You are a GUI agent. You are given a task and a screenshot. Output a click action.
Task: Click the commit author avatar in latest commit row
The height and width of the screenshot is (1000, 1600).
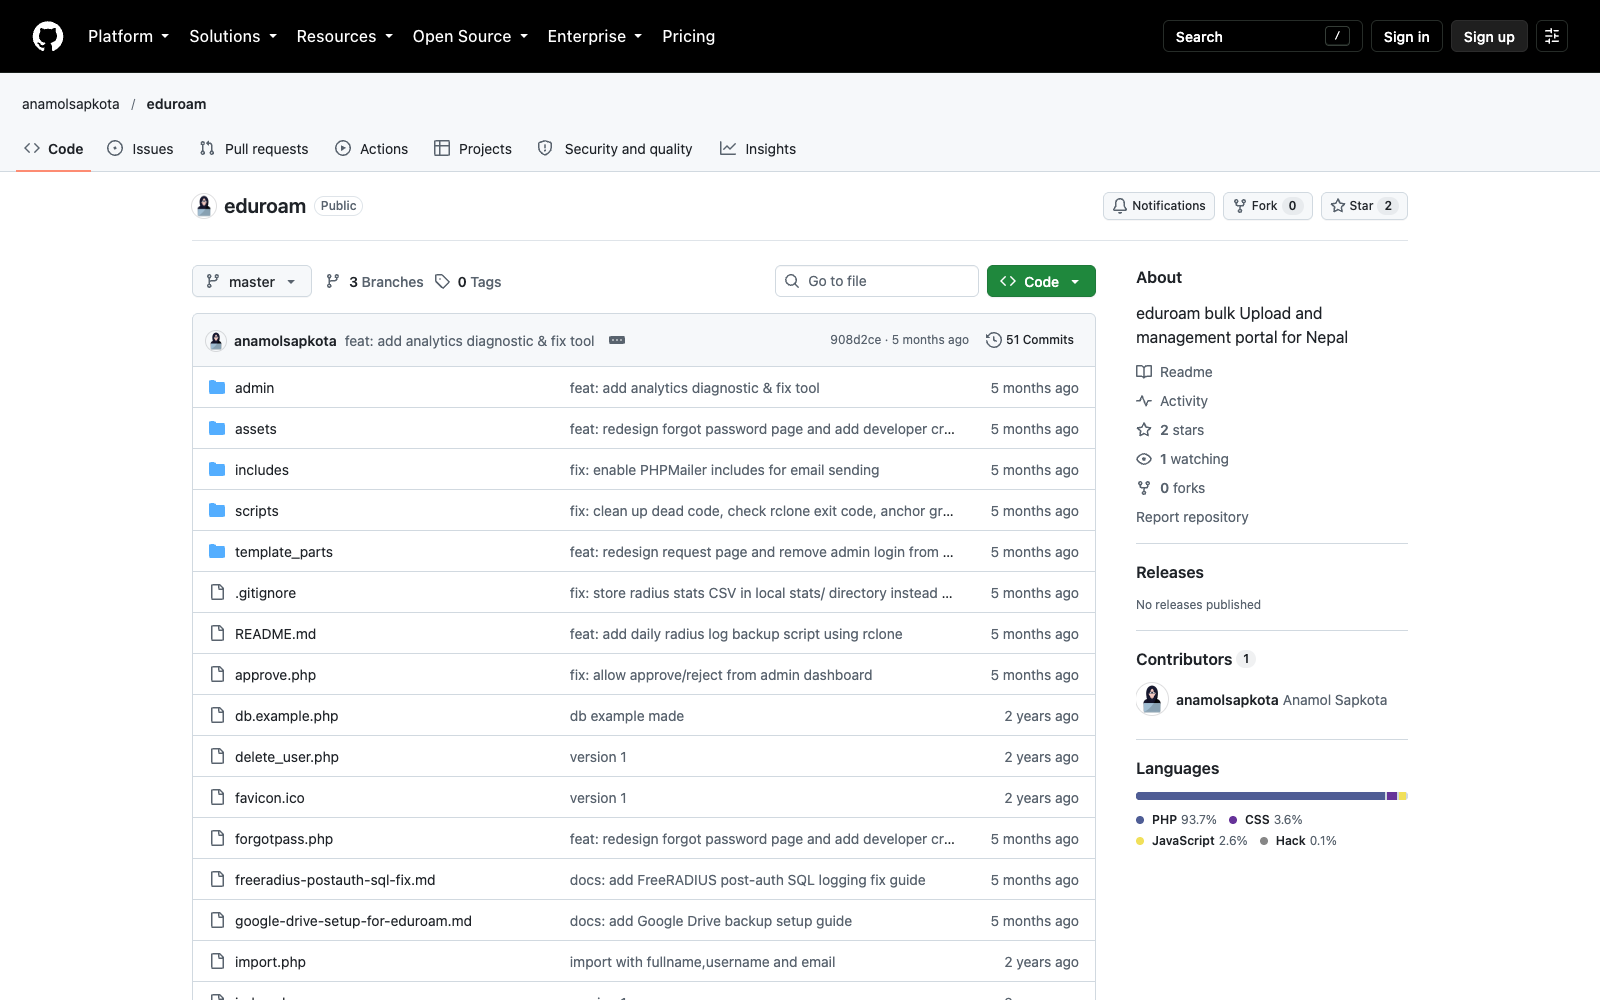point(216,340)
